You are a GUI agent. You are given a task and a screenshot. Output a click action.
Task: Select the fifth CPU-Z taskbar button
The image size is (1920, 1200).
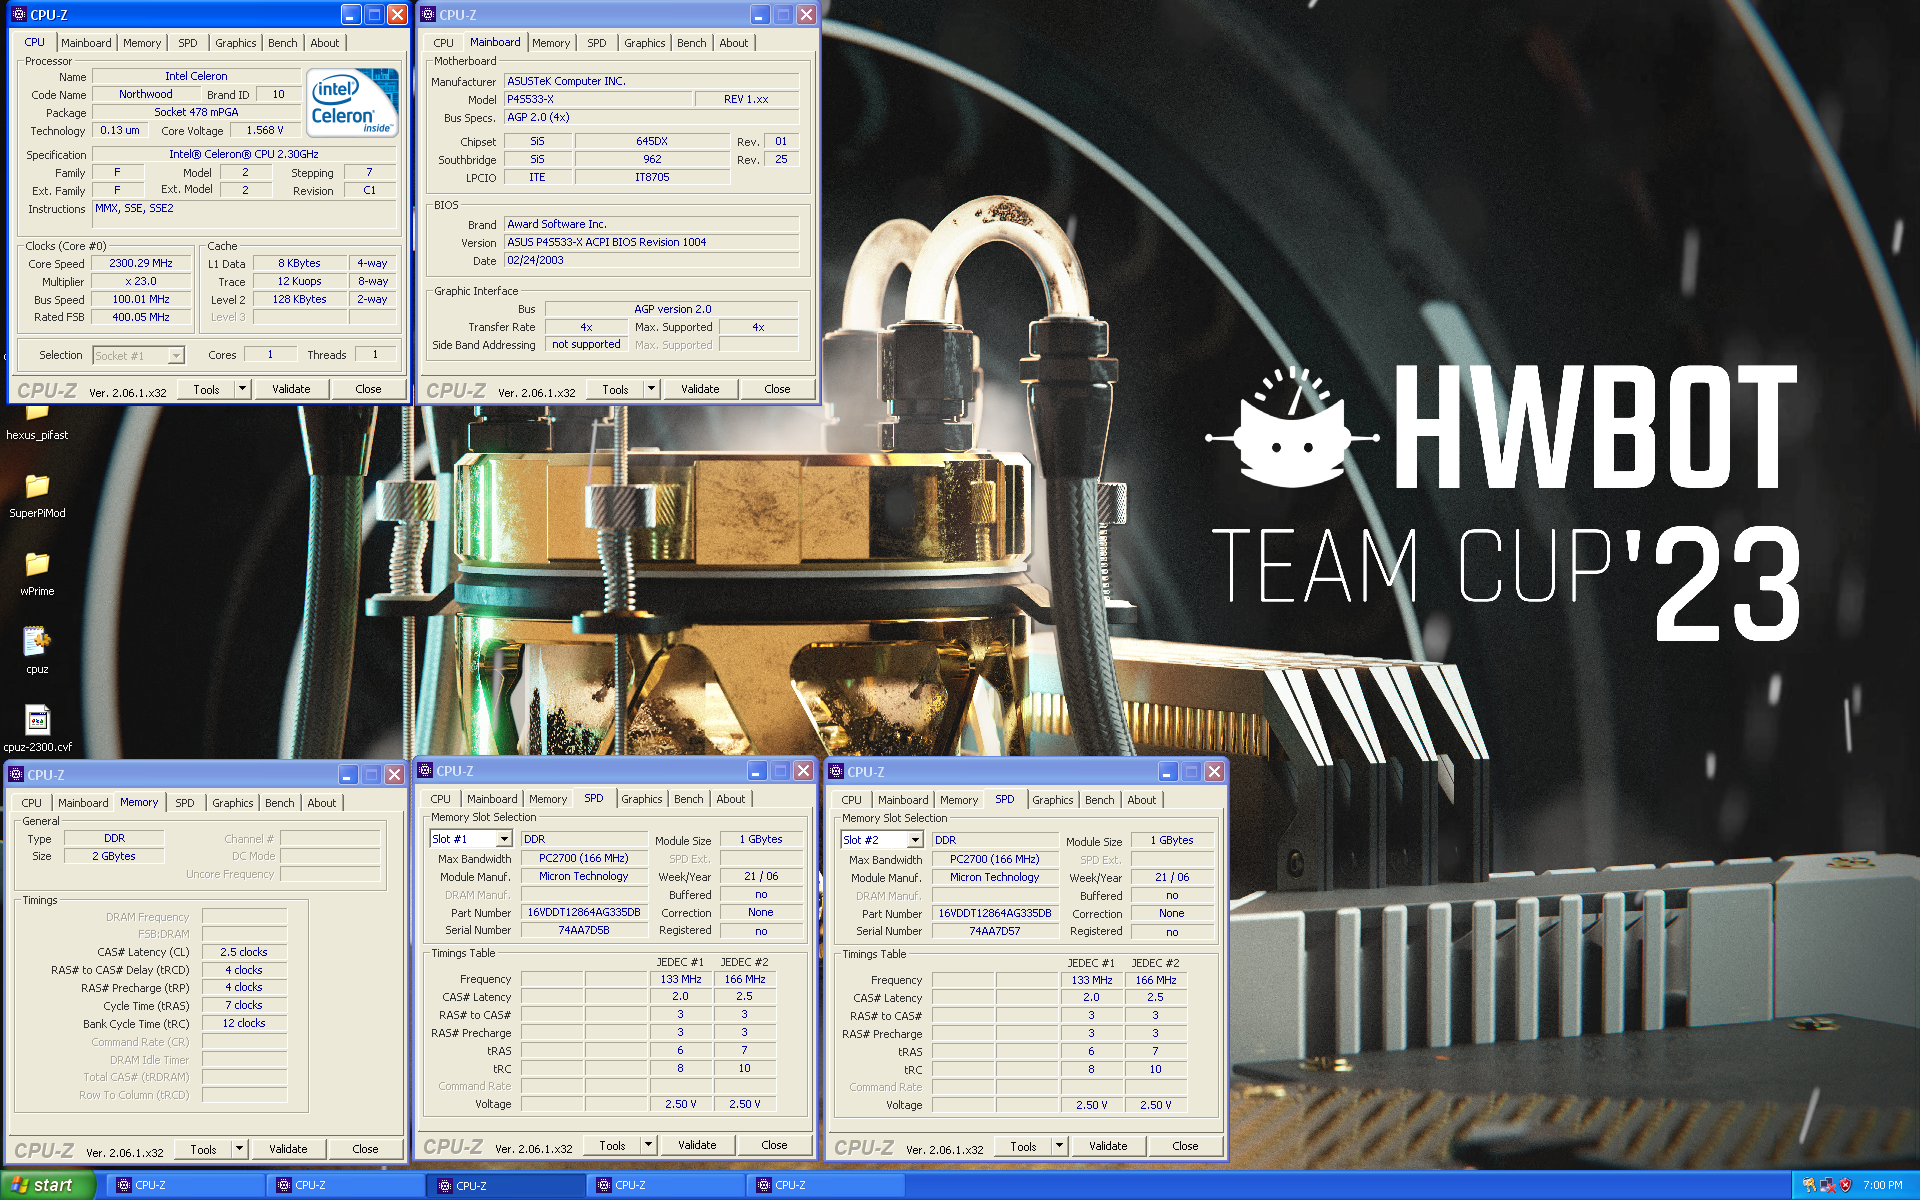pos(826,1185)
